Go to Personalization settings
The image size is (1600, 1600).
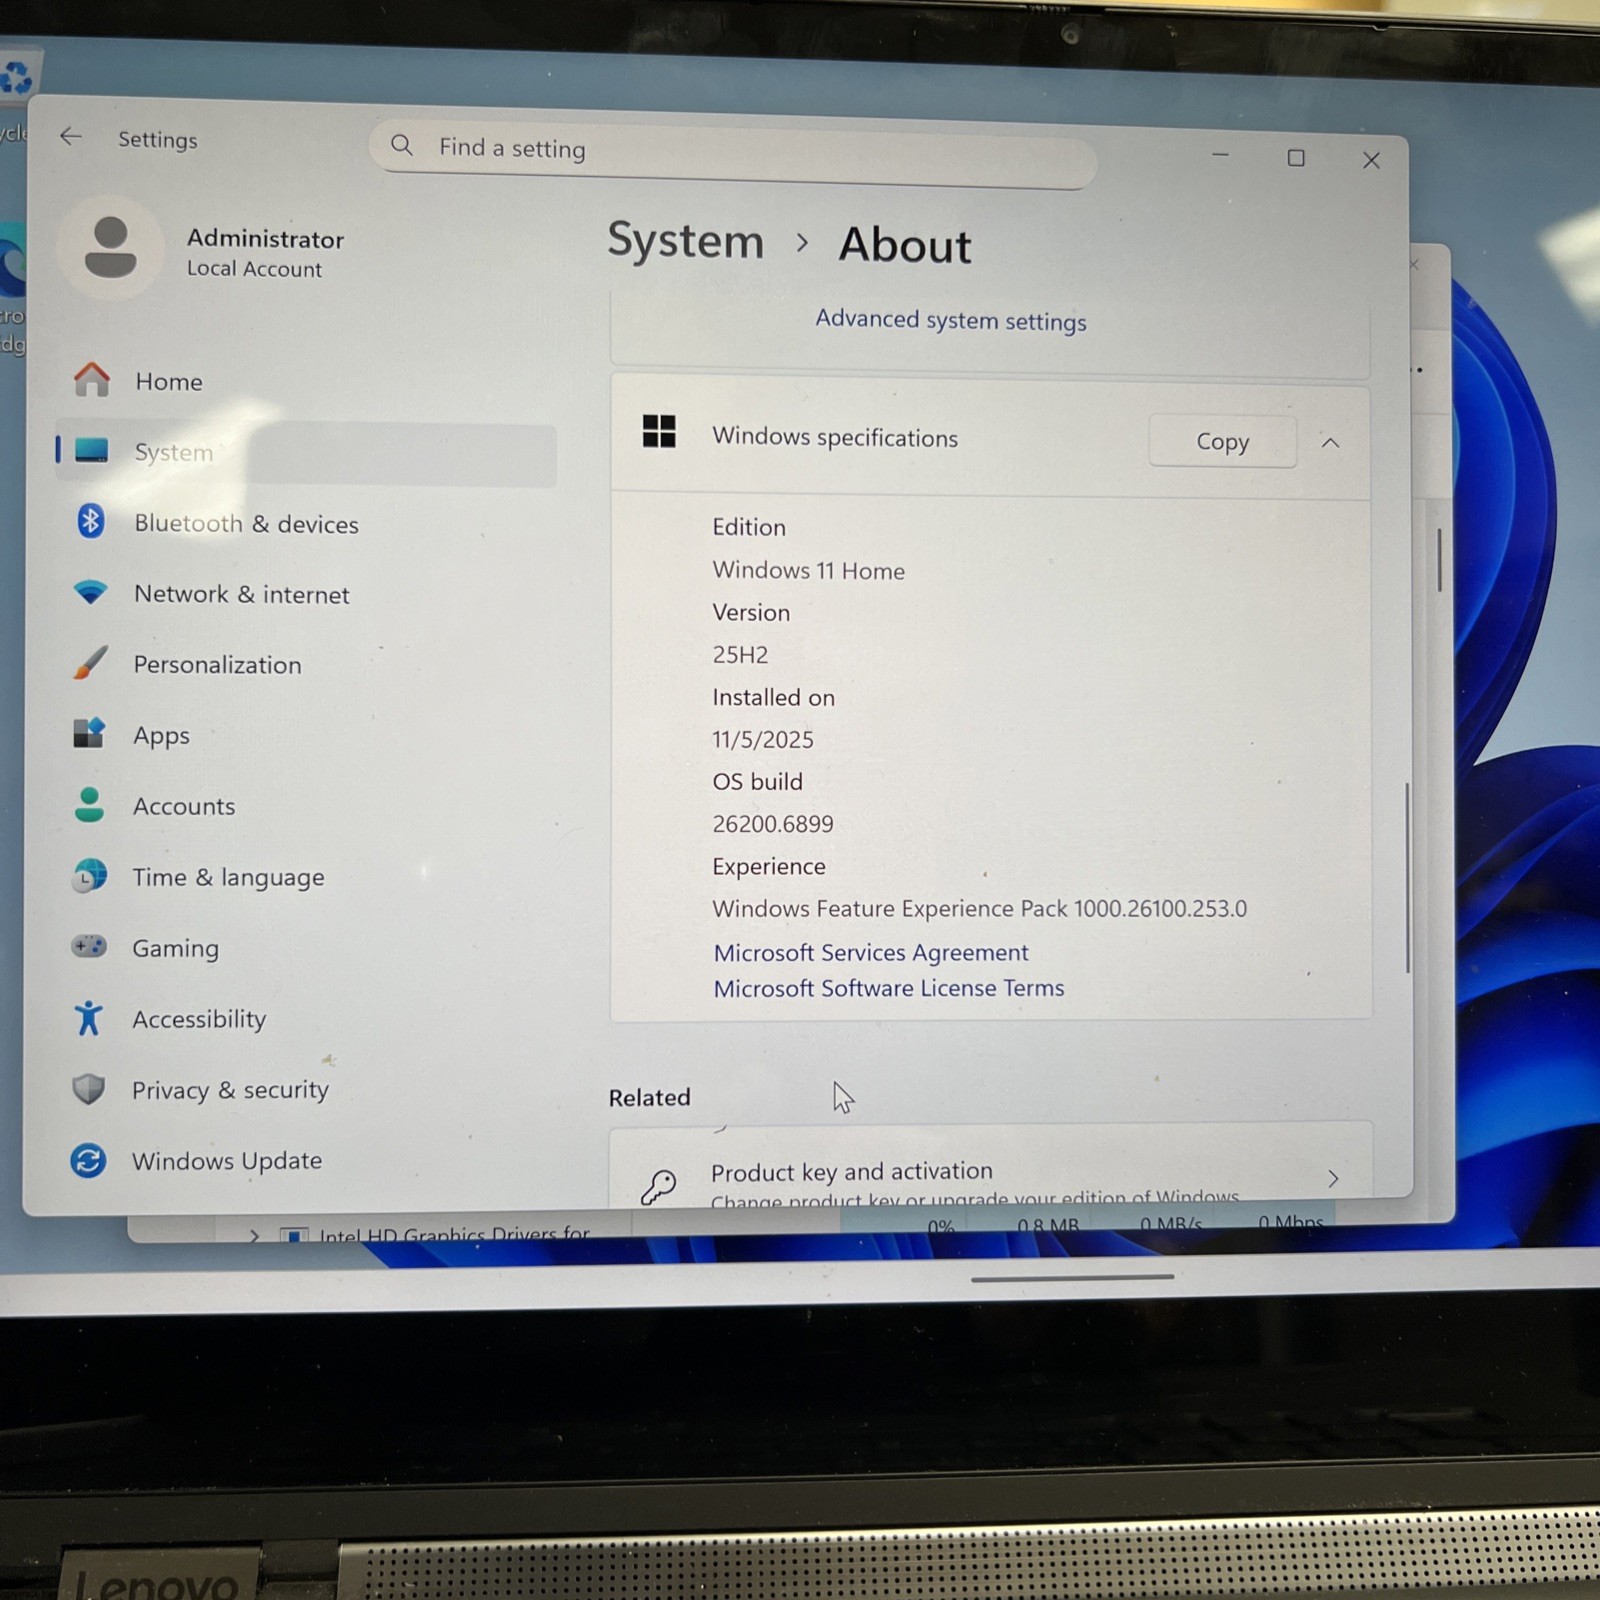[305, 665]
